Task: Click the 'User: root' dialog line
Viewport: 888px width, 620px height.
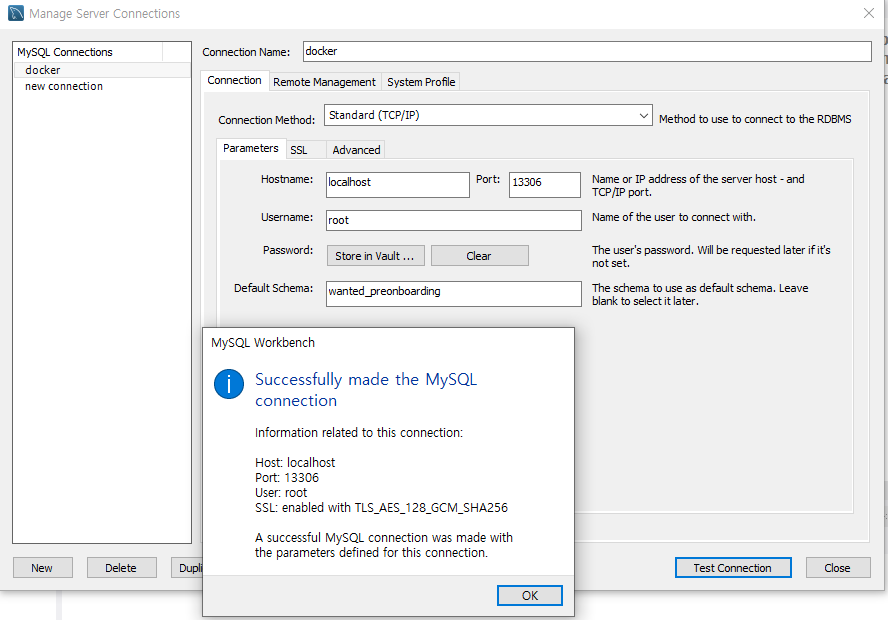Action: [x=281, y=493]
